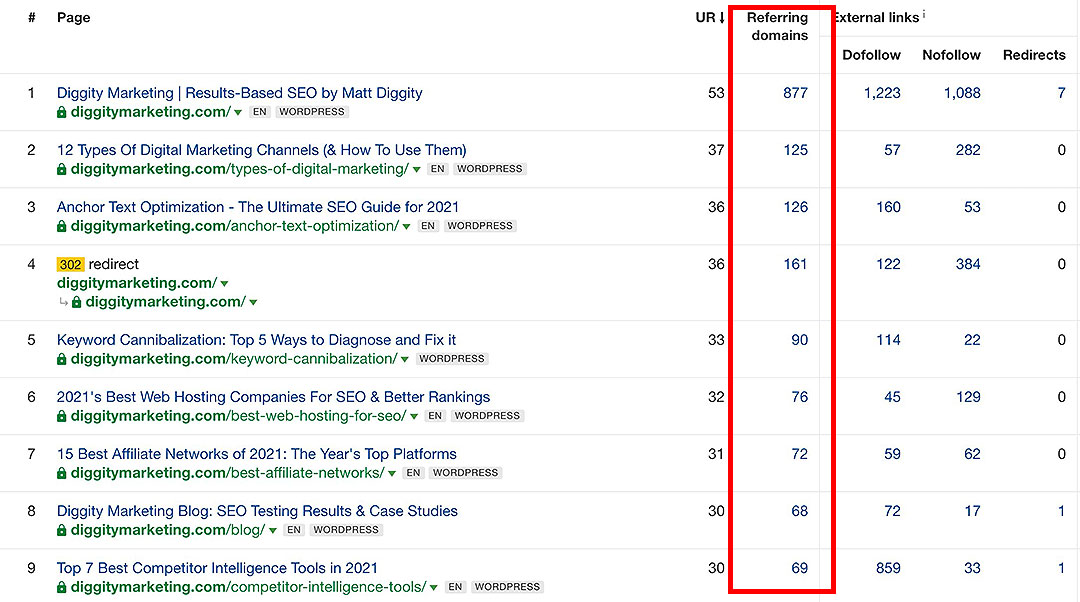Click the info icon next to External links
1080x602 pixels.
tap(924, 14)
